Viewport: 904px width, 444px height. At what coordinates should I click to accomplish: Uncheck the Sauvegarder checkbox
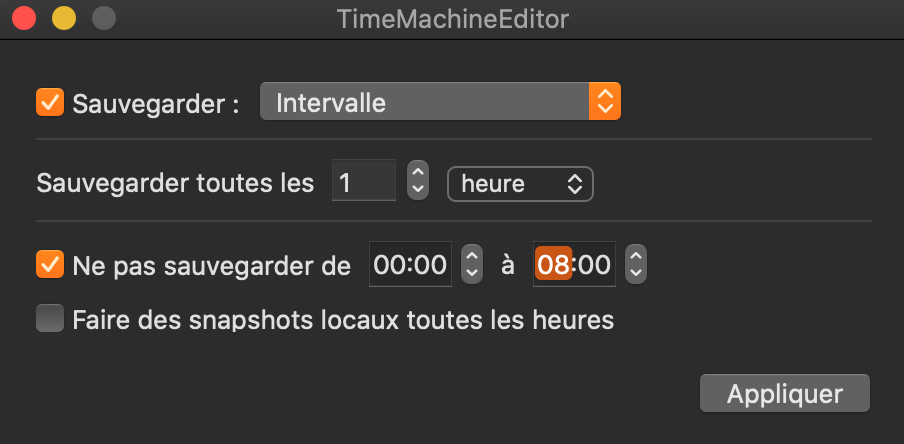click(50, 102)
